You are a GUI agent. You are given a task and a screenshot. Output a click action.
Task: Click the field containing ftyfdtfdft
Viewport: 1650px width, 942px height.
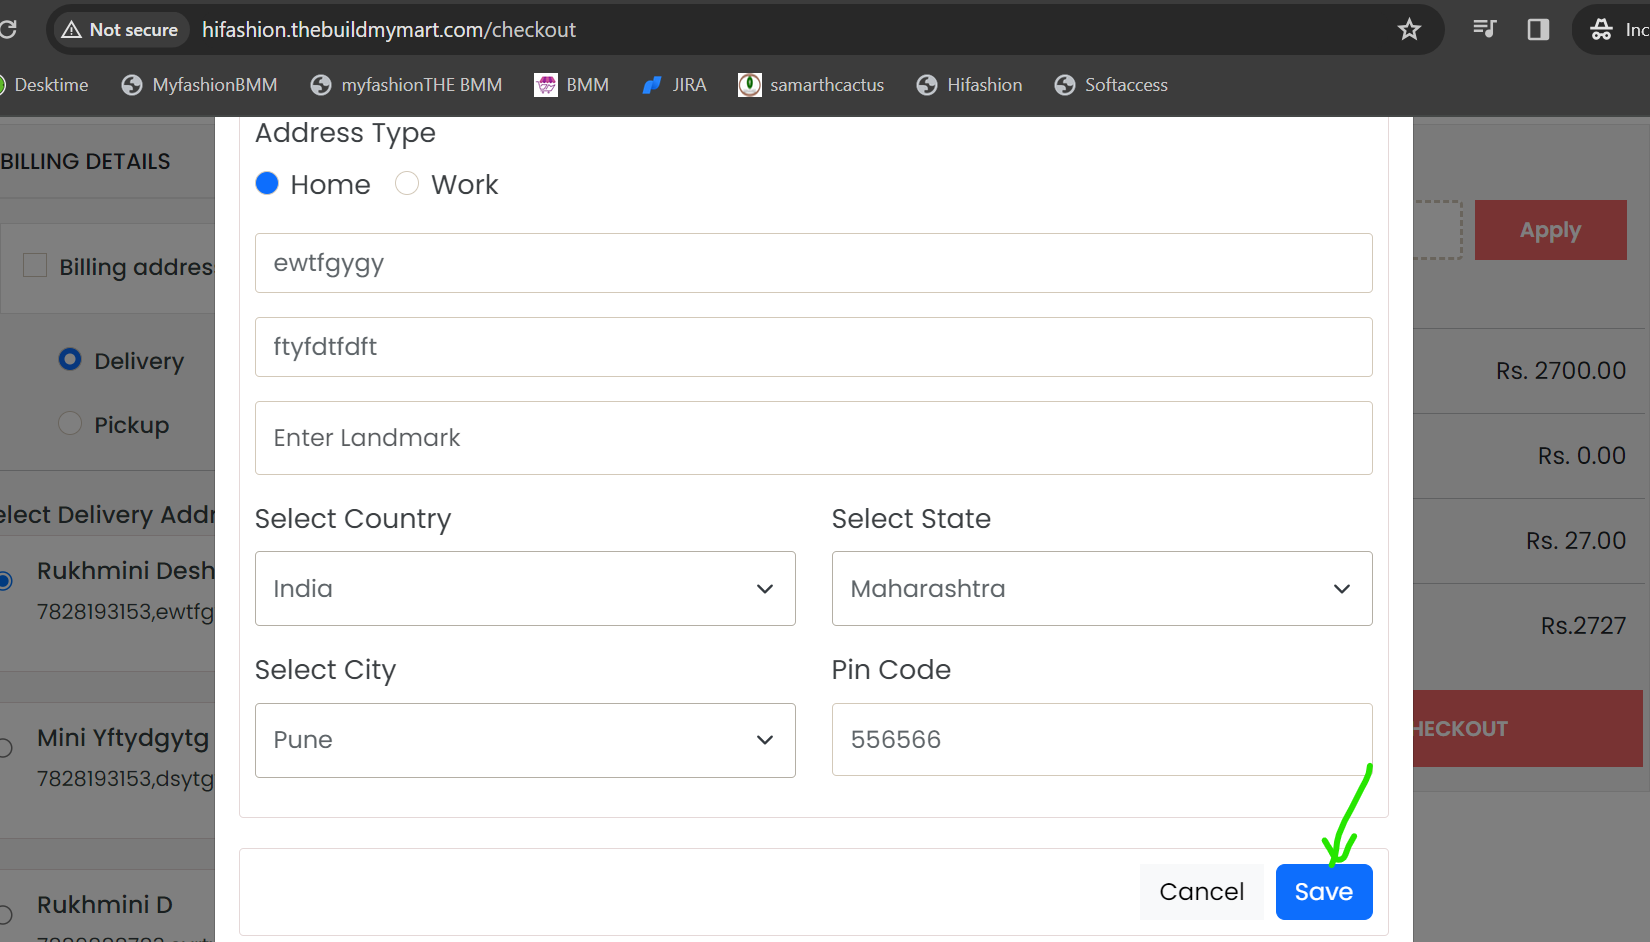(x=813, y=347)
